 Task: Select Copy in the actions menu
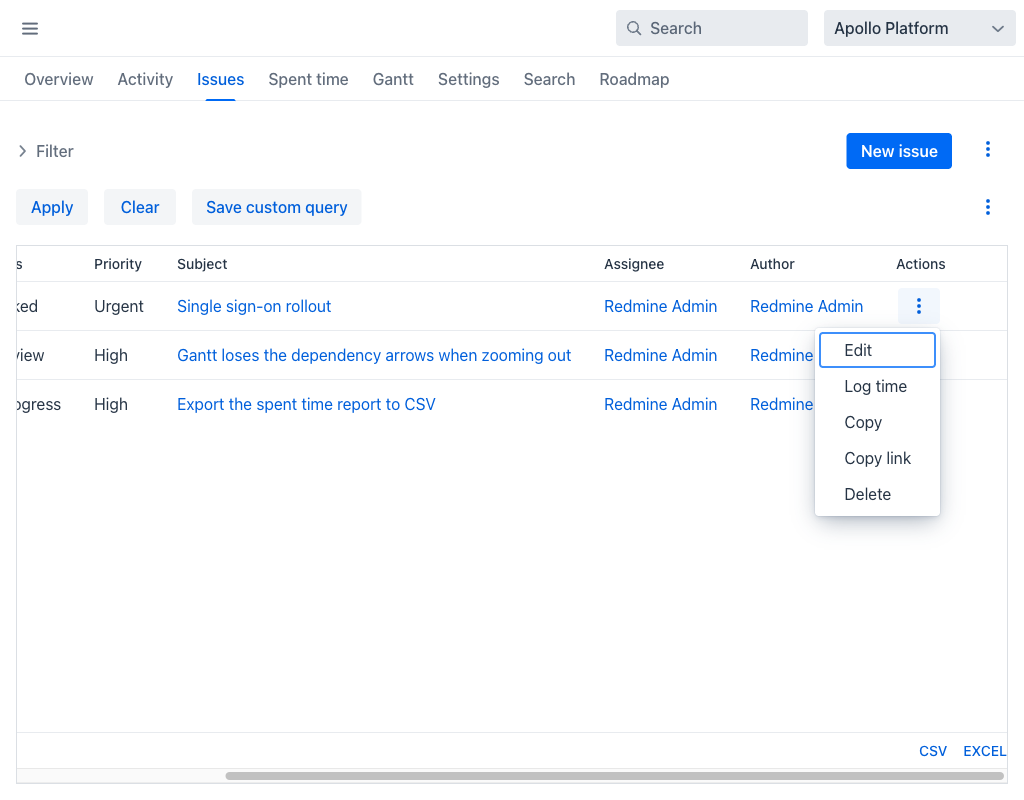[877, 422]
